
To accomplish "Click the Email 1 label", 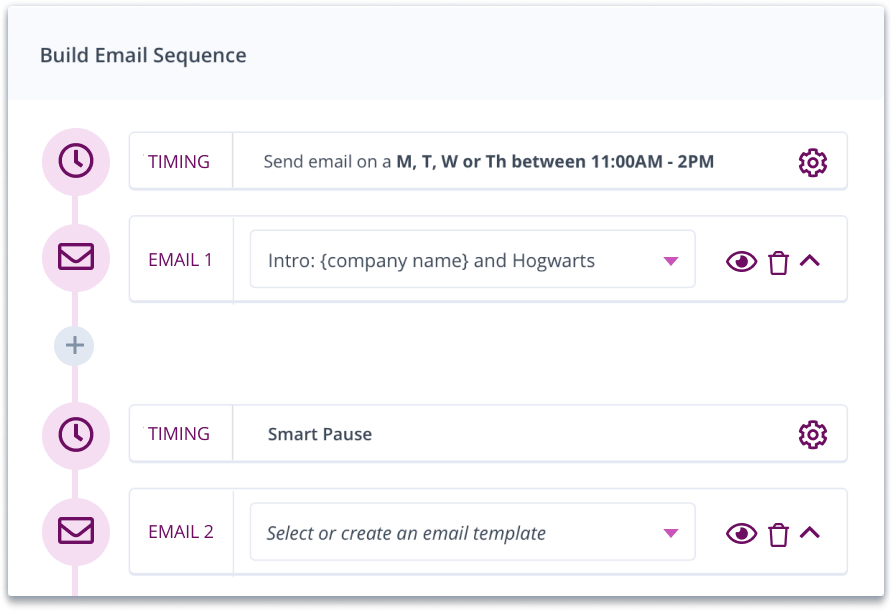I will pos(180,260).
